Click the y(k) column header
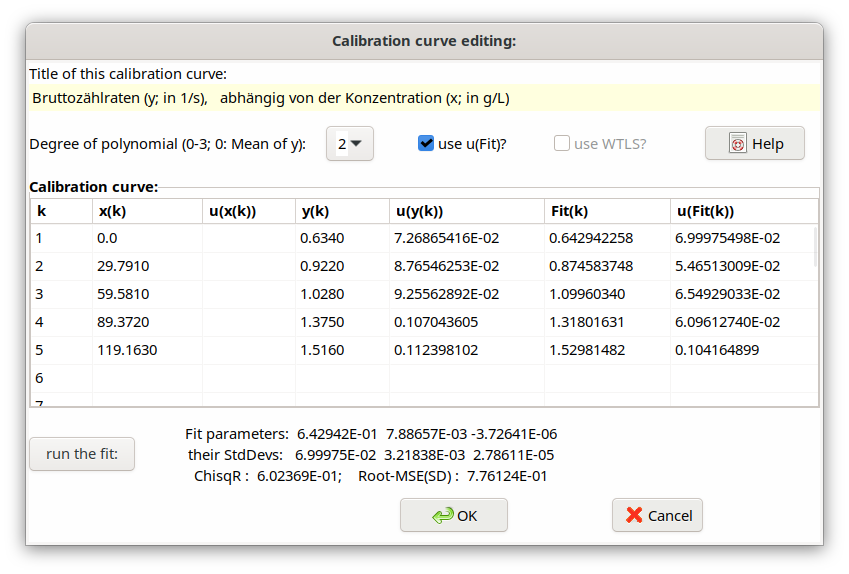849x574 pixels. point(342,211)
